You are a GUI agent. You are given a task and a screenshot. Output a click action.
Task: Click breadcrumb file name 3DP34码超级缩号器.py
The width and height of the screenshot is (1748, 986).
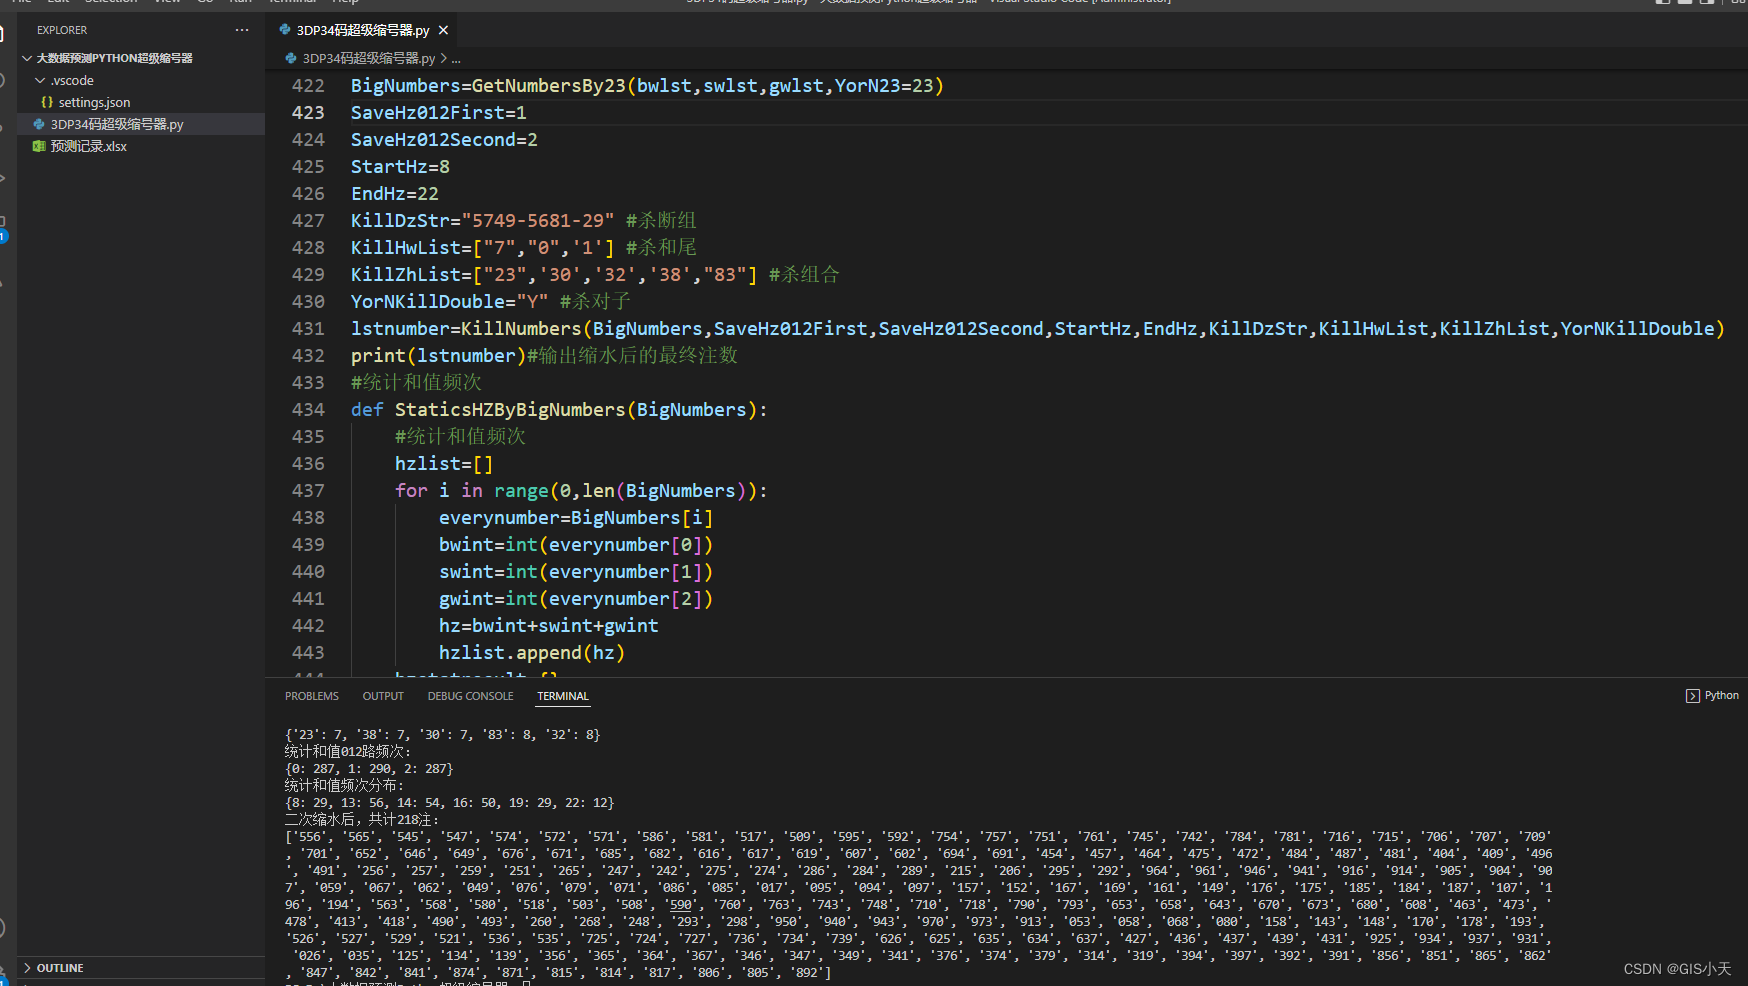pyautogui.click(x=369, y=58)
